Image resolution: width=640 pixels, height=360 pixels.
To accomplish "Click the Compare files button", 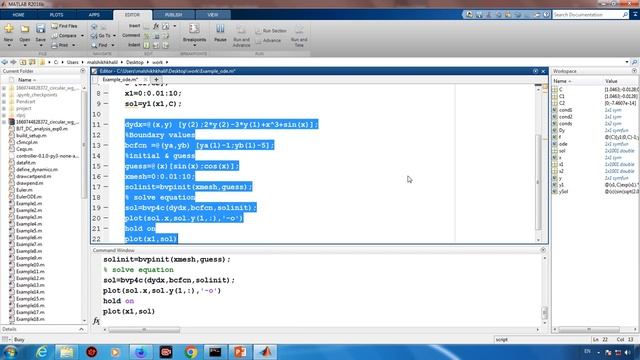I will (64, 36).
